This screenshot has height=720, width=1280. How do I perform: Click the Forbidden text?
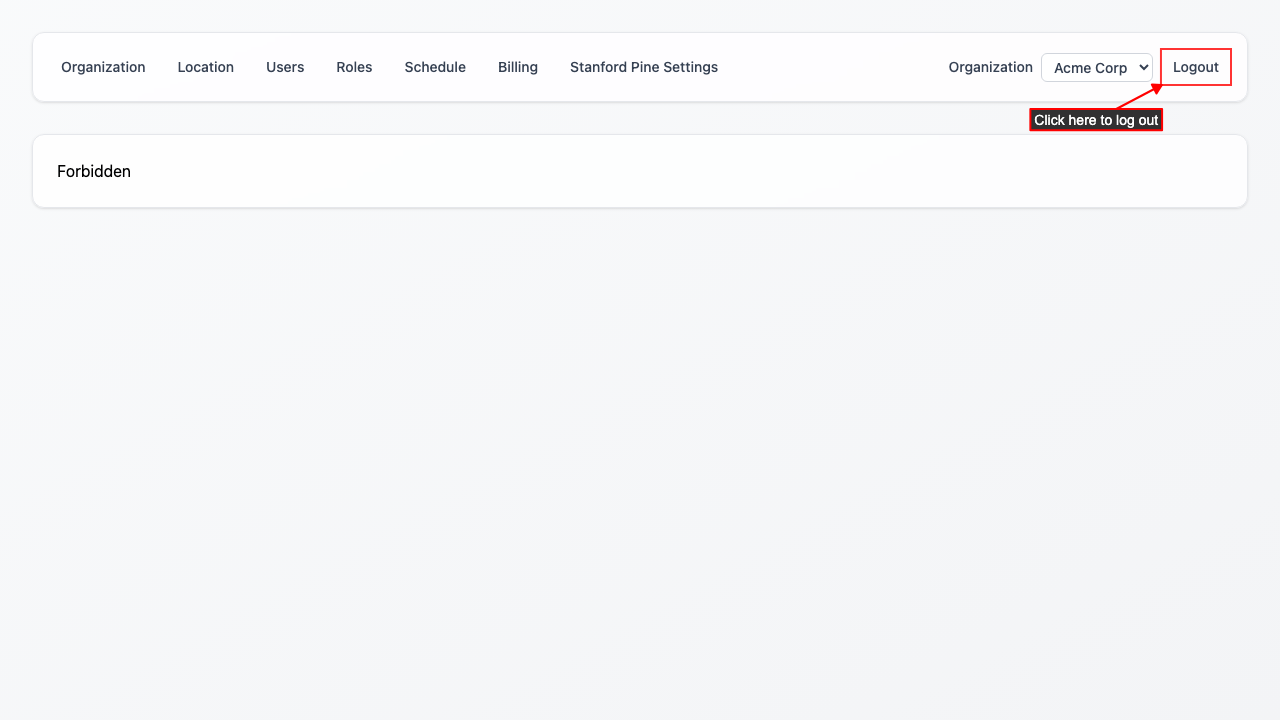pos(94,171)
